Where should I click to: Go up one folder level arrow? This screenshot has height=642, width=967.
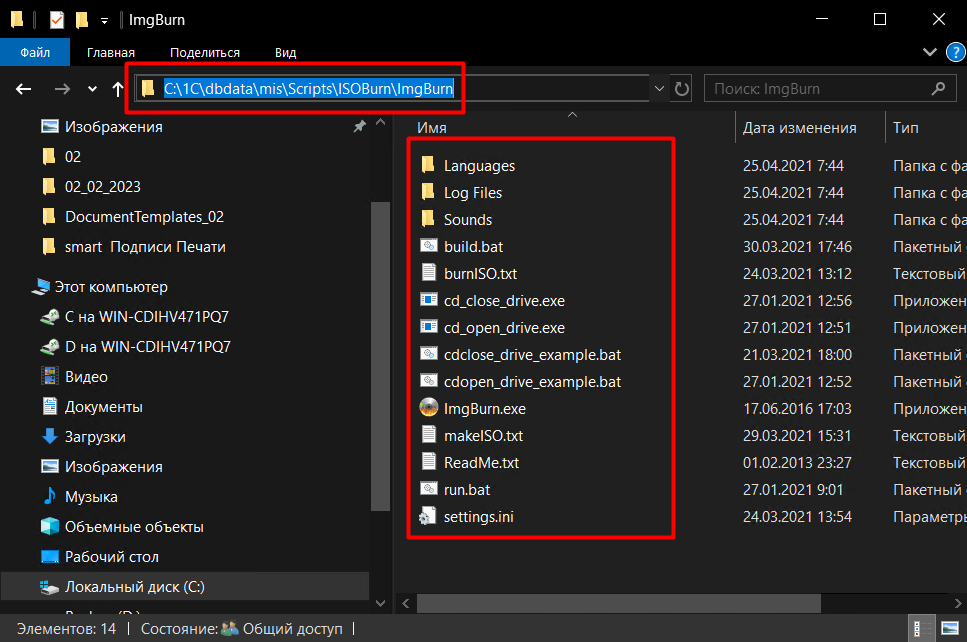tap(118, 89)
